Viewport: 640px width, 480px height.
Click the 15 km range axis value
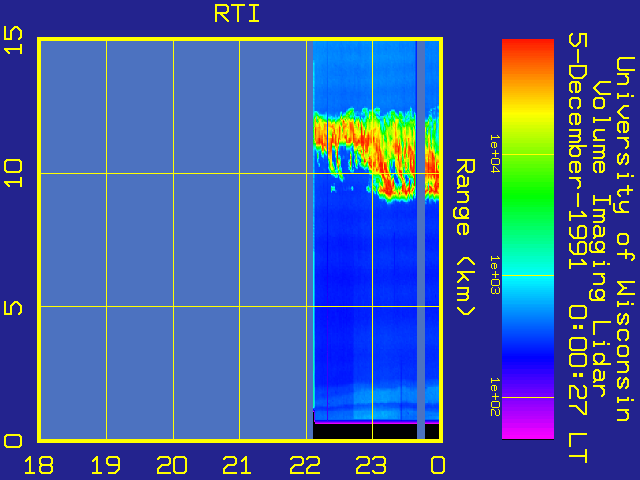tap(13, 40)
